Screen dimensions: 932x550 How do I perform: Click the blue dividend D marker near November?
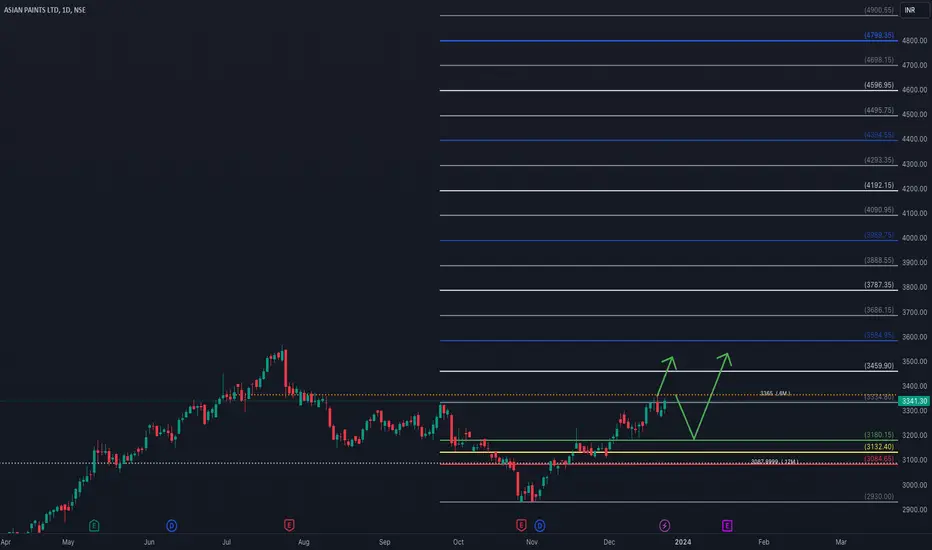point(540,526)
